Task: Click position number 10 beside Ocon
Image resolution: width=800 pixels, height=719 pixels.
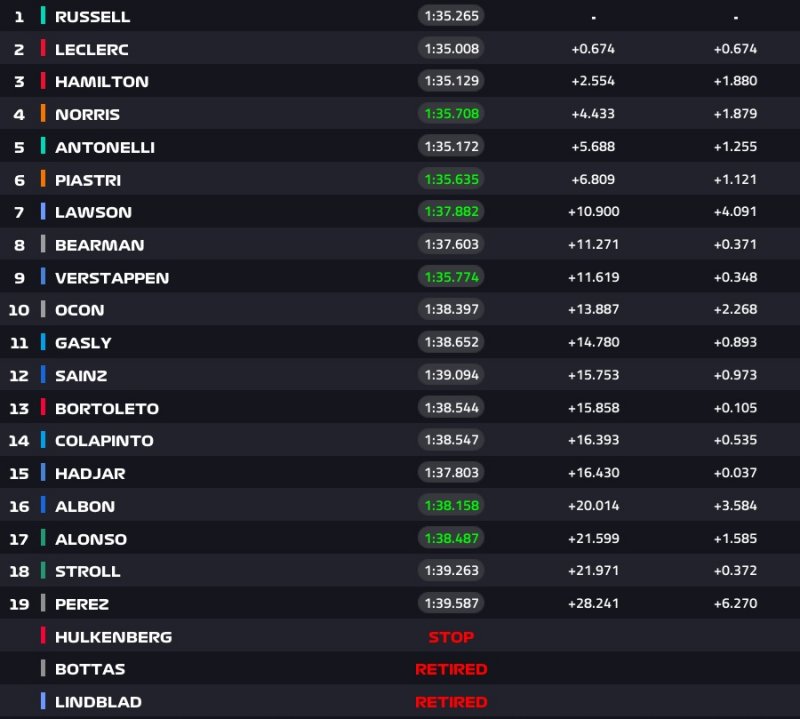Action: pyautogui.click(x=19, y=310)
